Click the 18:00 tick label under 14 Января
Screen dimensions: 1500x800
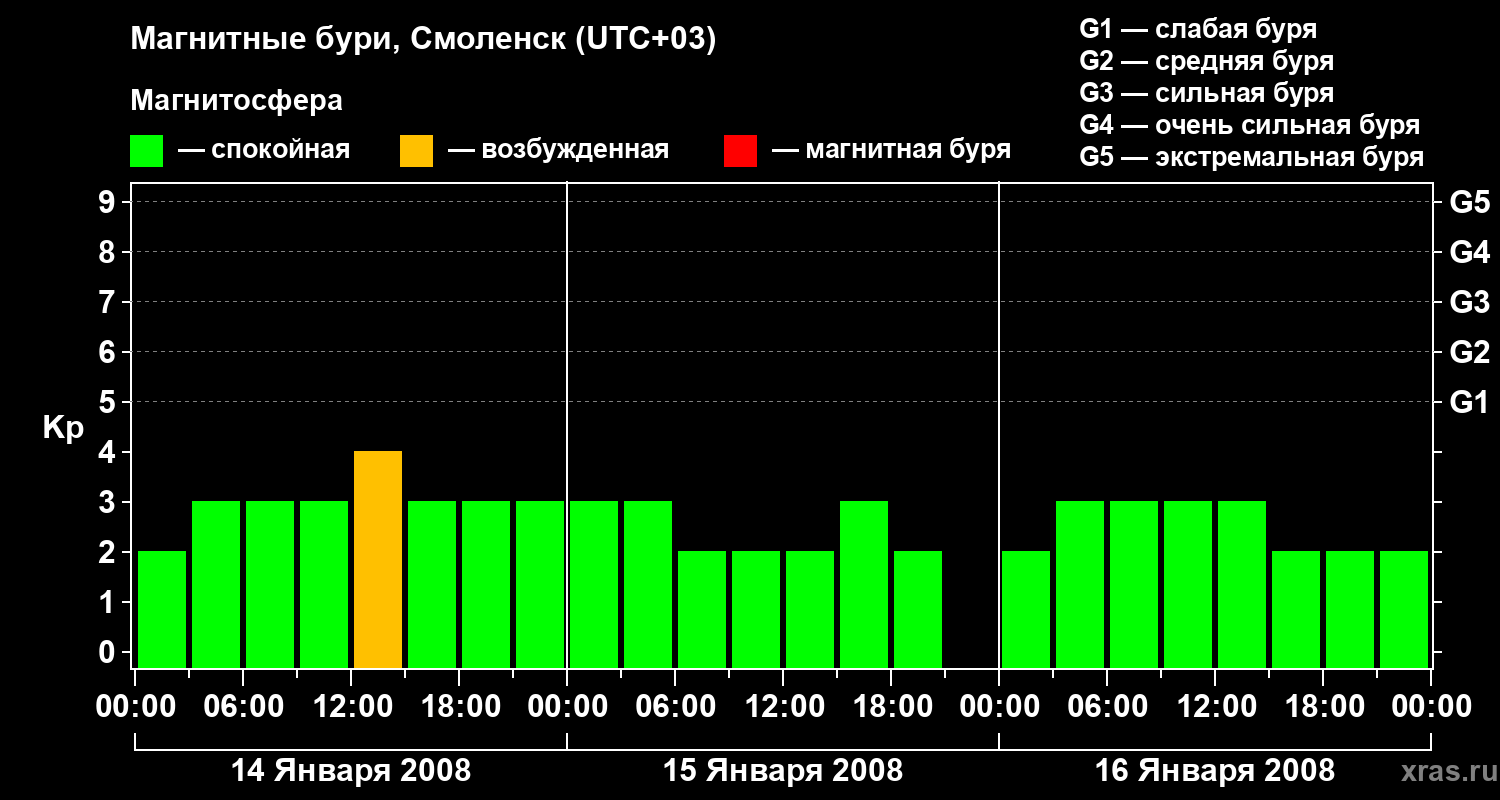point(459,707)
